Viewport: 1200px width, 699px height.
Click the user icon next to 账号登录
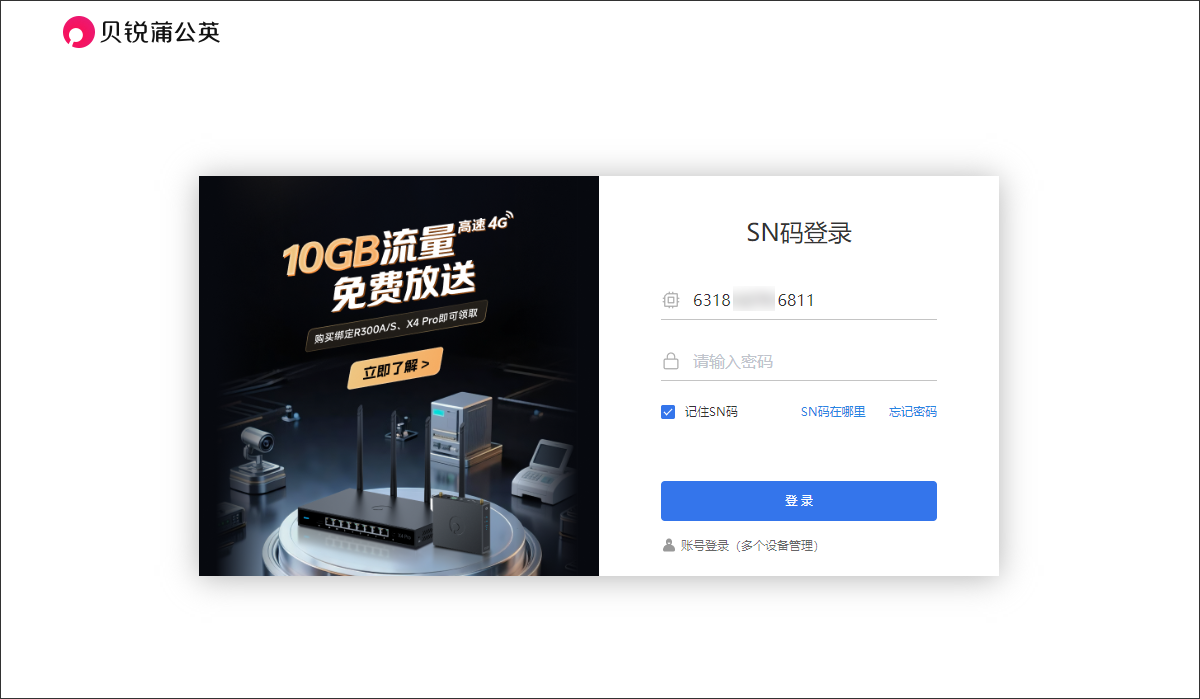click(669, 546)
